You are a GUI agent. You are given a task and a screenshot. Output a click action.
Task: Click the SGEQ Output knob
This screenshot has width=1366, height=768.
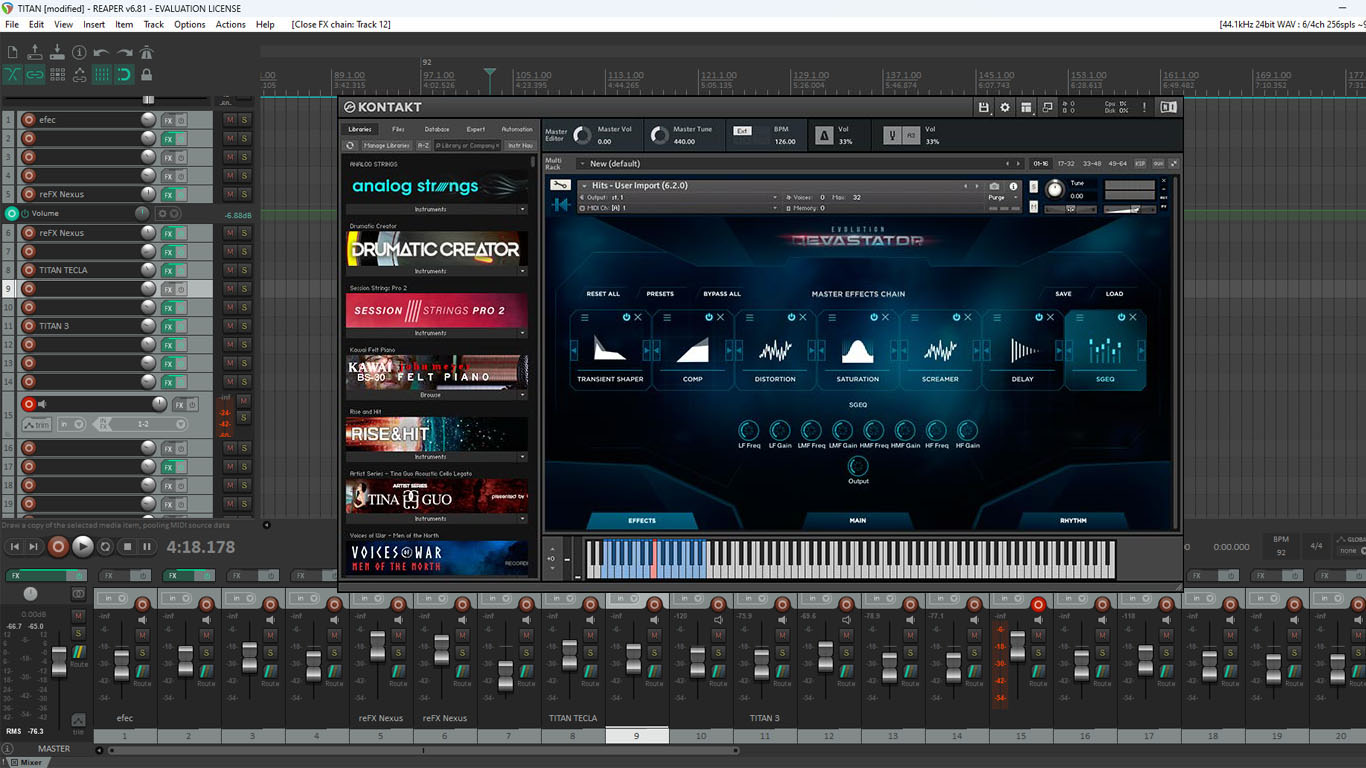(x=858, y=466)
